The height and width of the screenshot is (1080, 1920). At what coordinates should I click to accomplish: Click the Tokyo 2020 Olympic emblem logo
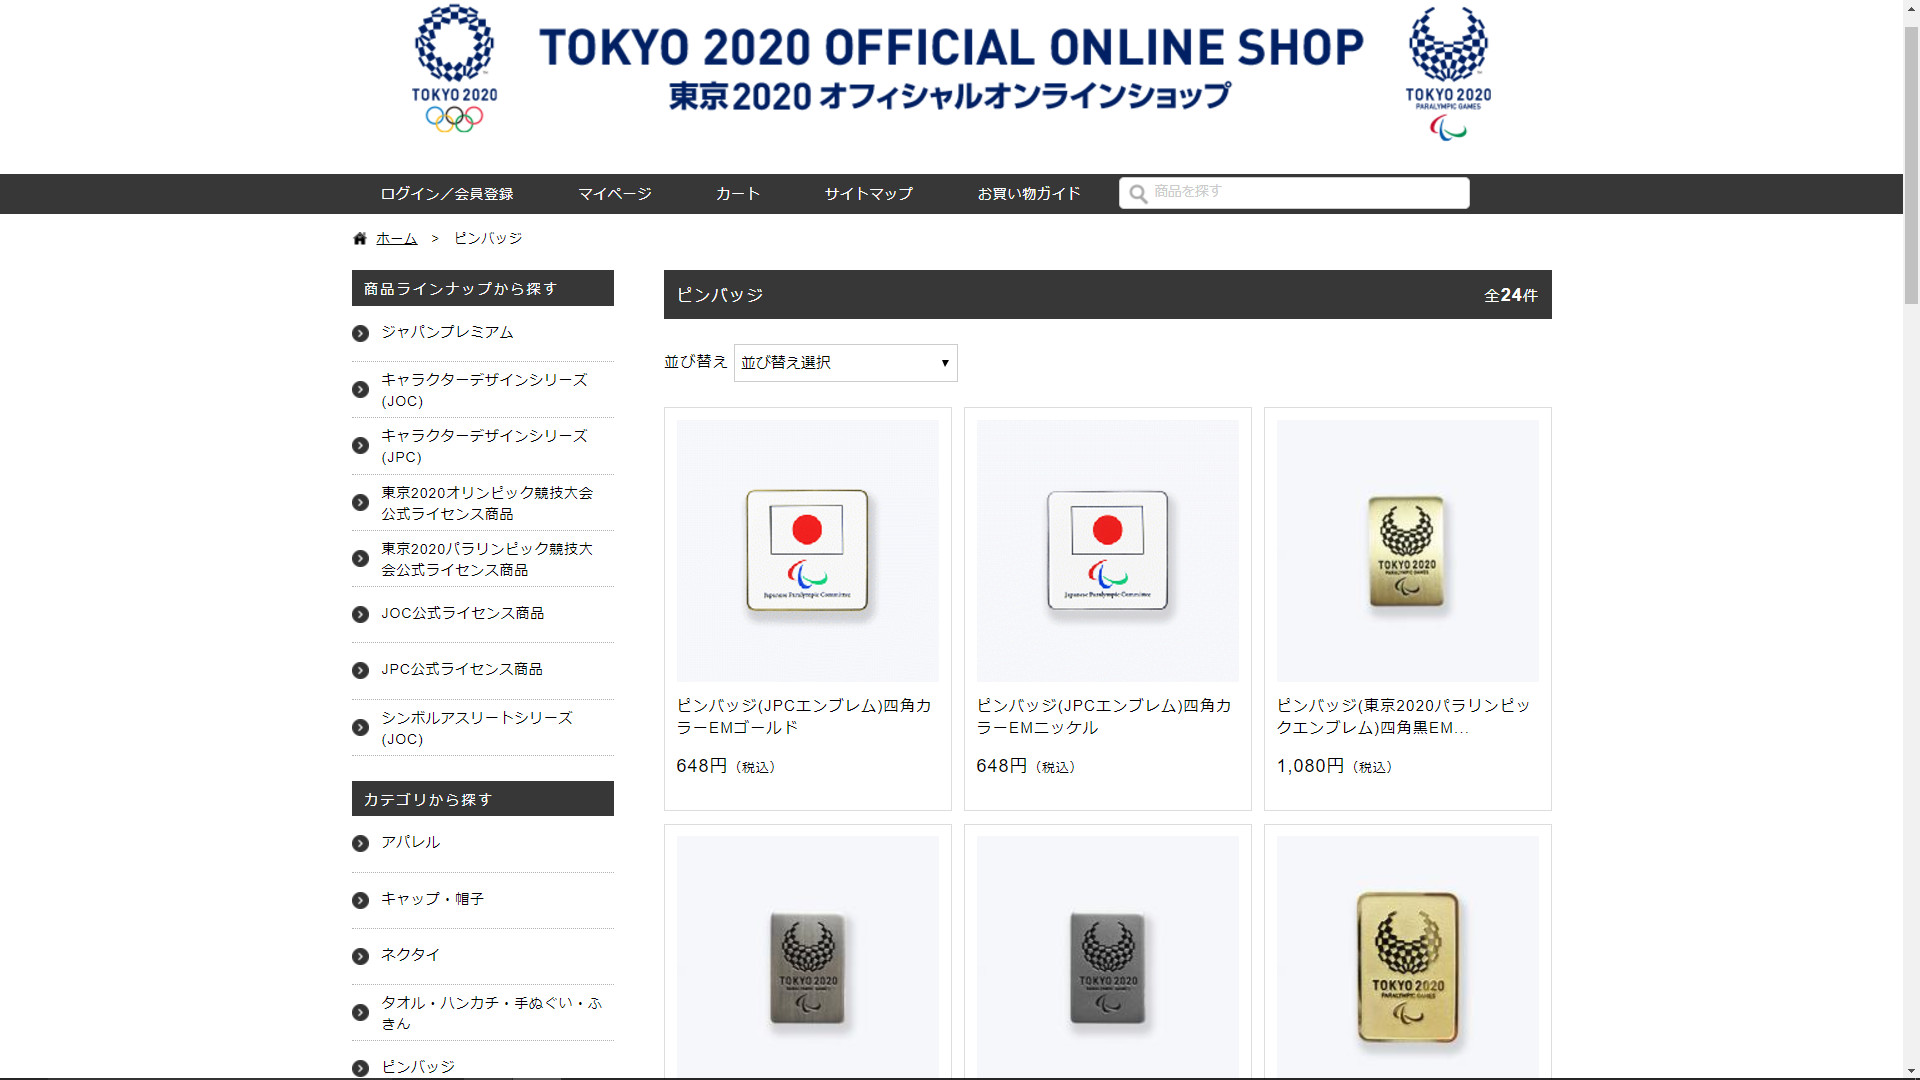click(454, 69)
